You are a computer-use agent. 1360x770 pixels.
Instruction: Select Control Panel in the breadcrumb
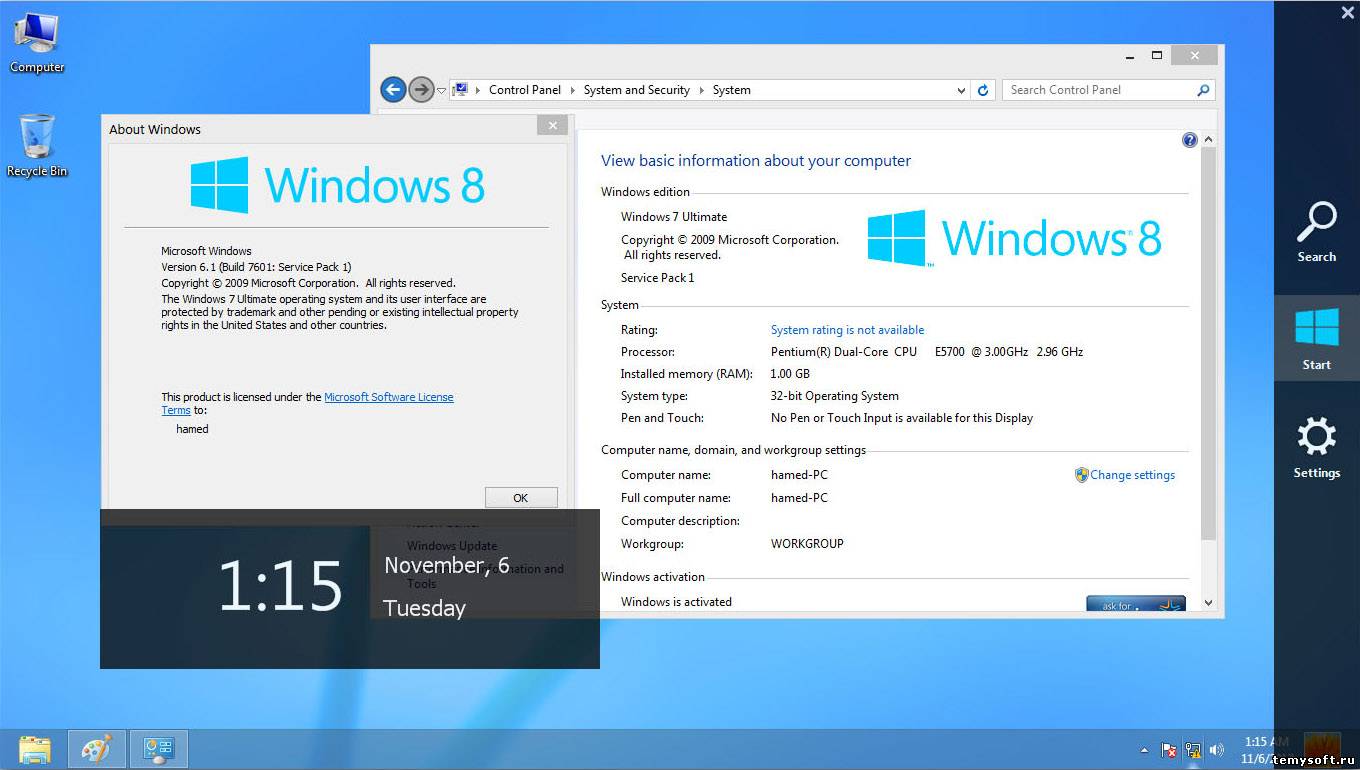point(525,90)
